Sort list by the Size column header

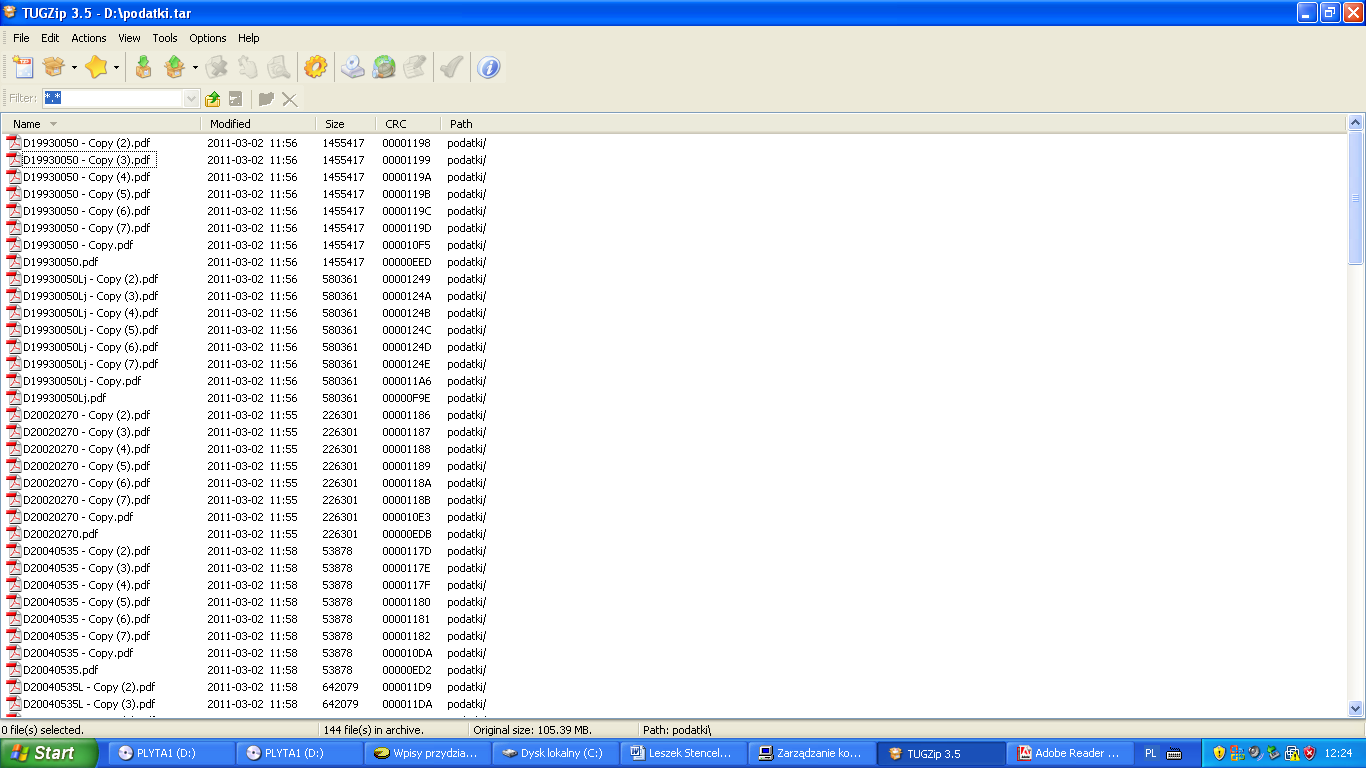tap(346, 124)
